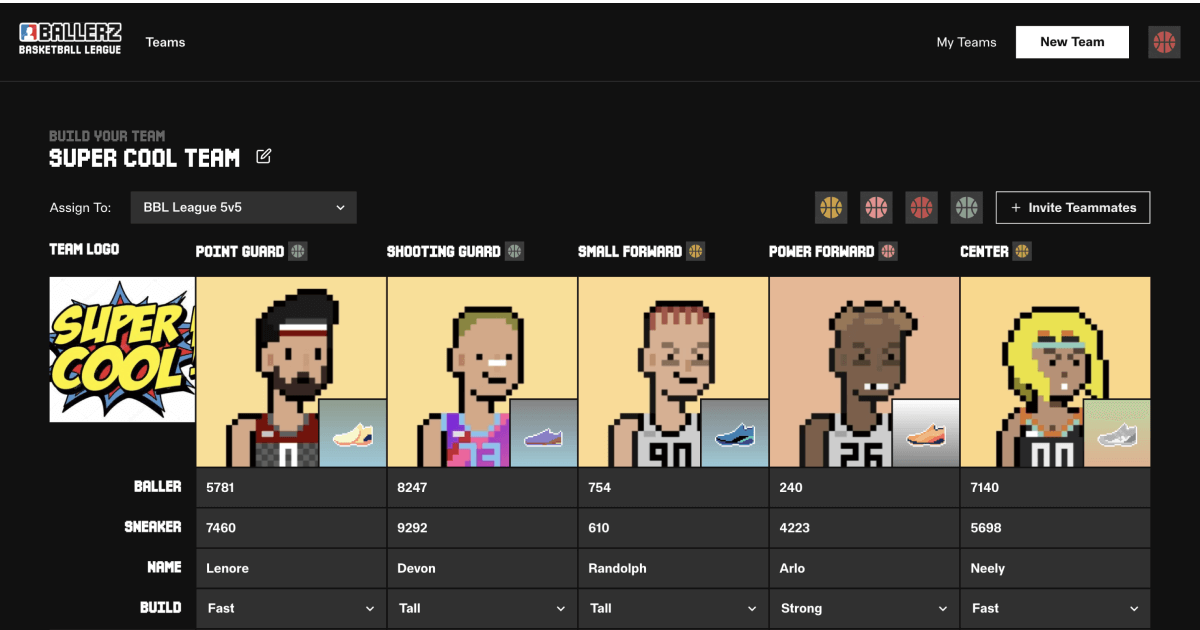Open the Teams nav item

point(165,42)
